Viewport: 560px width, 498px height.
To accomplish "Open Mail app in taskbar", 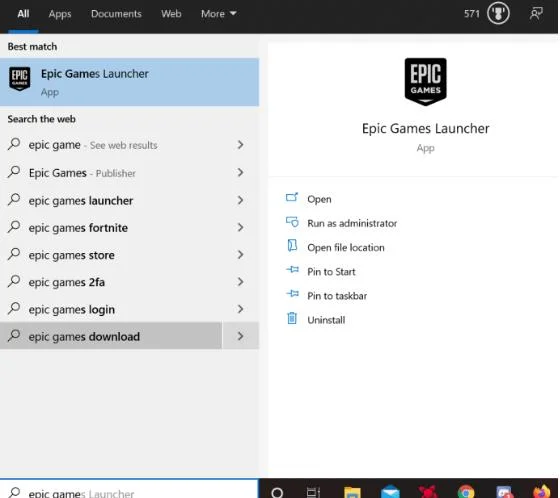I will [390, 492].
